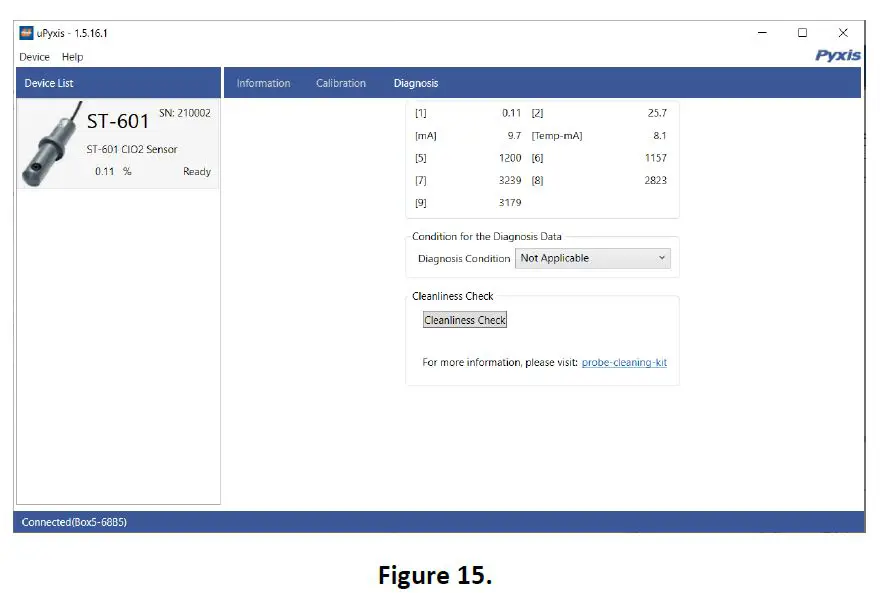
Task: Maximize the uPyxis window
Action: (802, 33)
